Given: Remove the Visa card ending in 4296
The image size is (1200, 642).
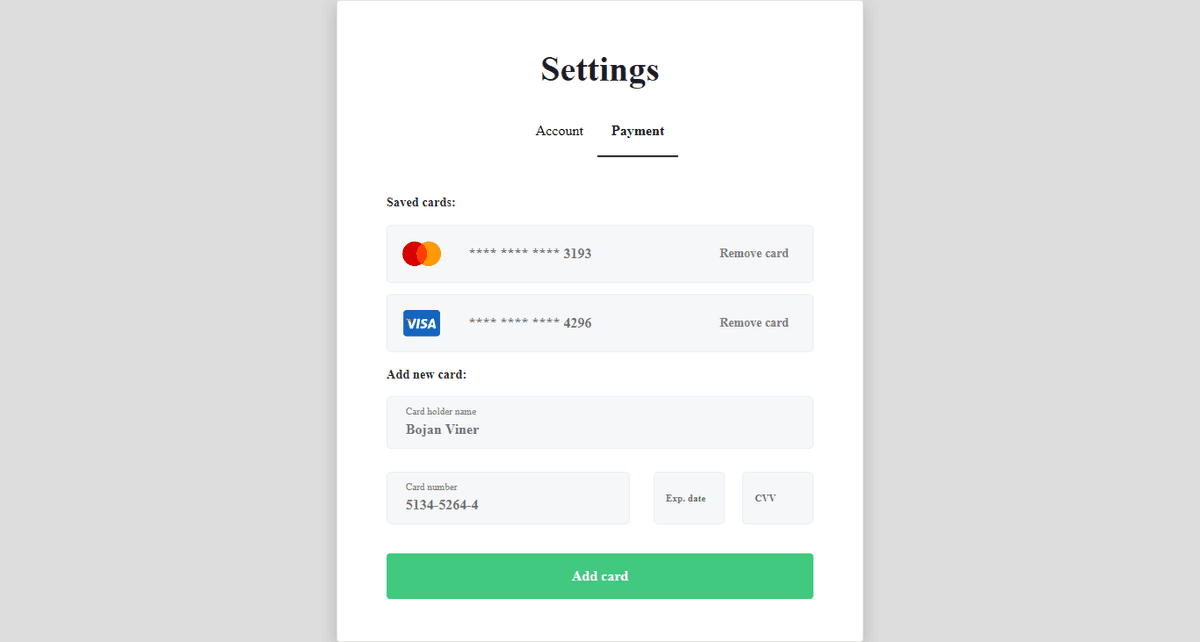Looking at the screenshot, I should (754, 322).
